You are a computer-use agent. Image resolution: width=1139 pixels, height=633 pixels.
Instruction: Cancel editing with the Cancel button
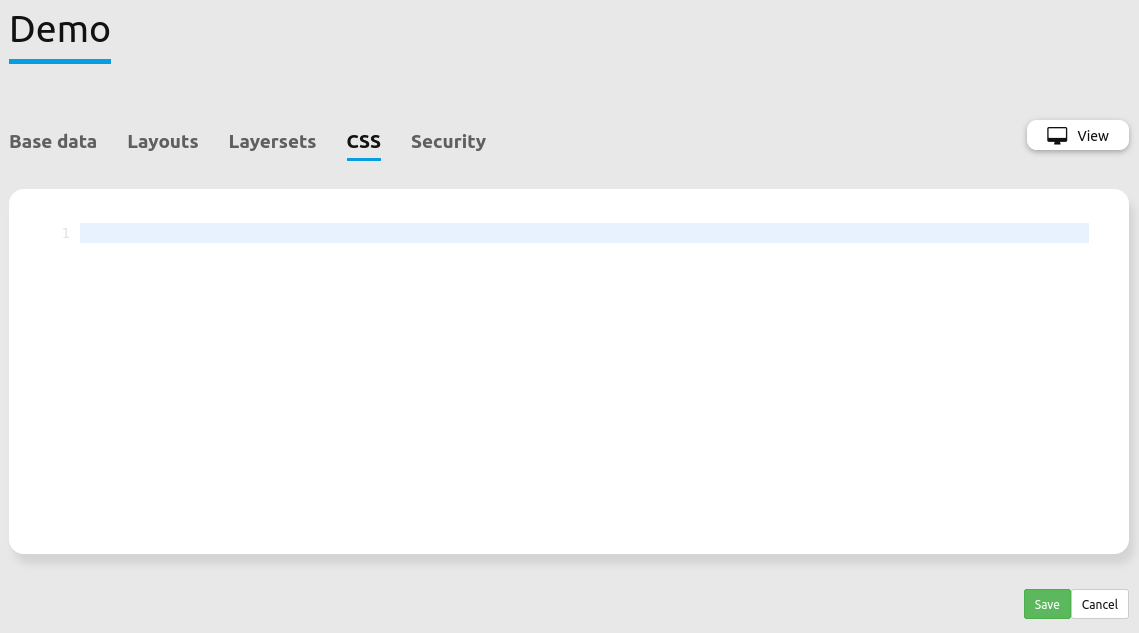(1099, 604)
